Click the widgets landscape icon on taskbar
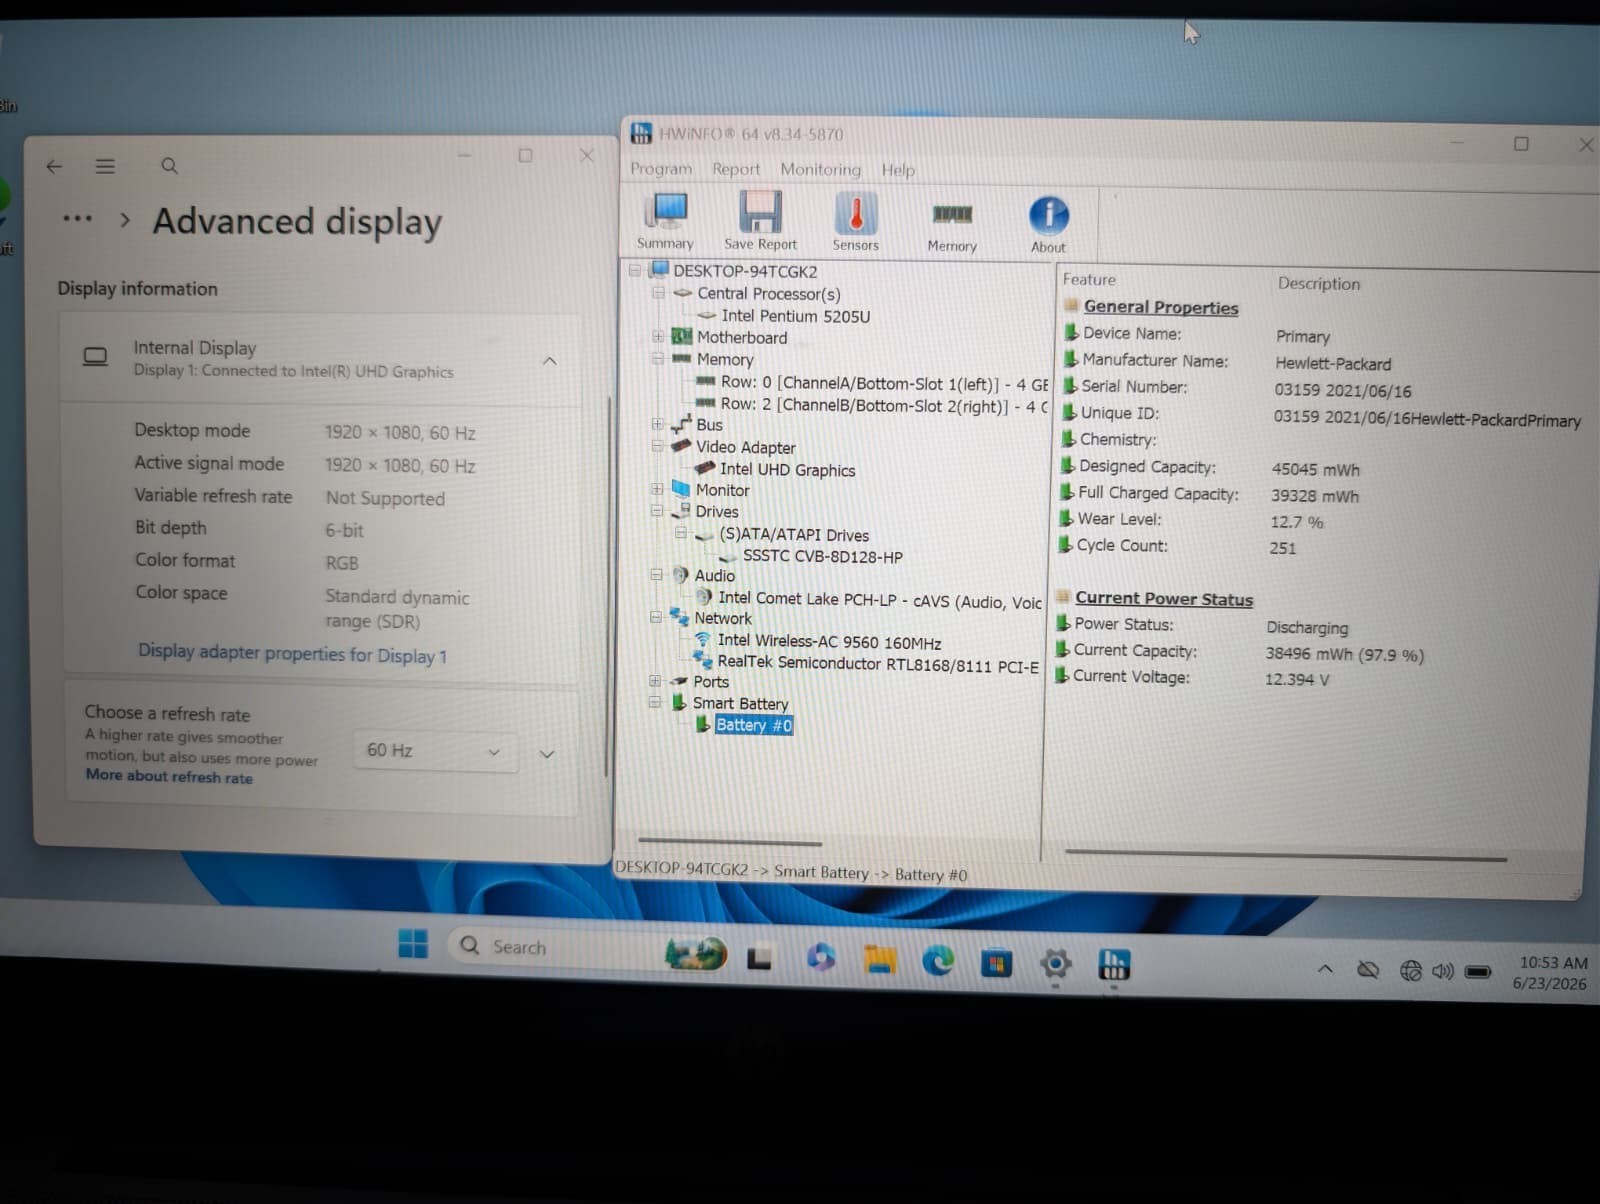 [x=696, y=953]
